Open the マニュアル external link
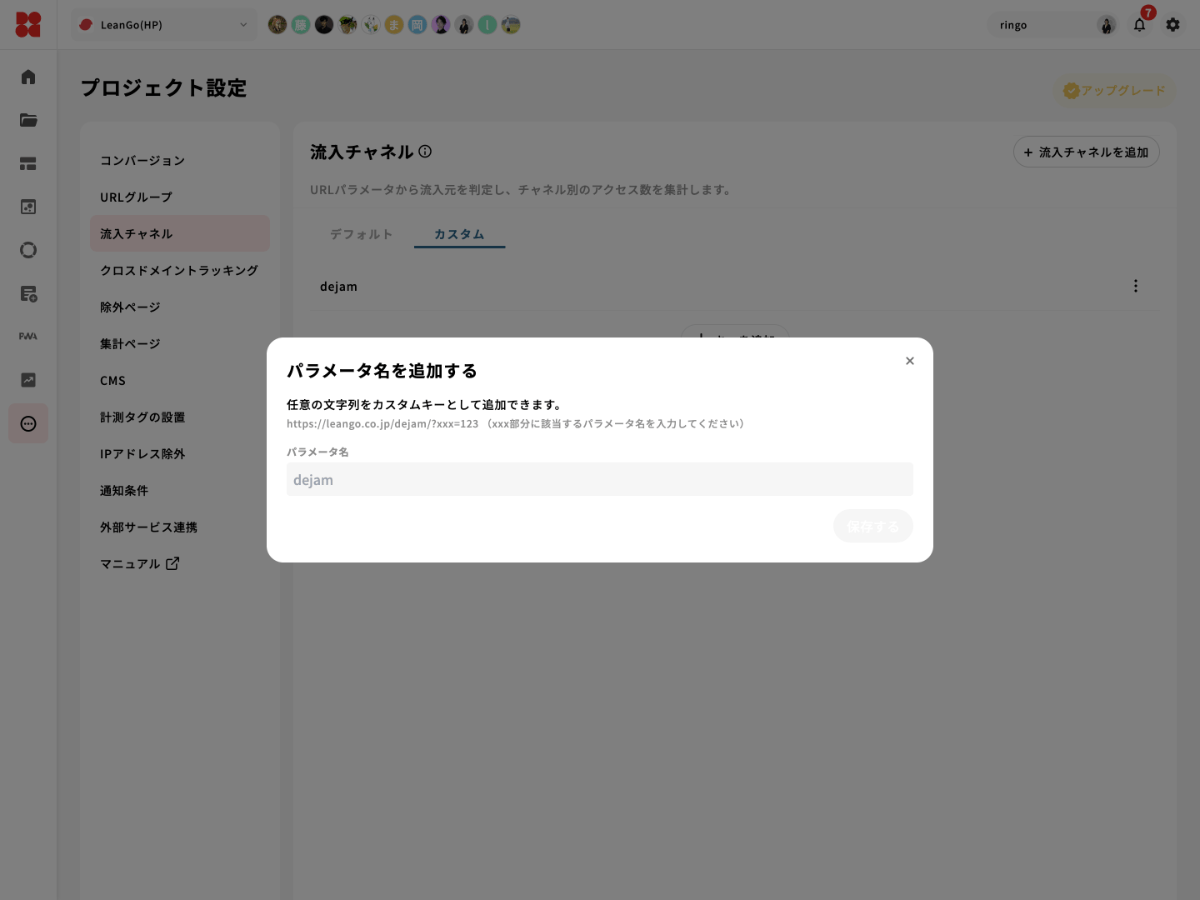Image resolution: width=1200 pixels, height=900 pixels. [x=140, y=564]
